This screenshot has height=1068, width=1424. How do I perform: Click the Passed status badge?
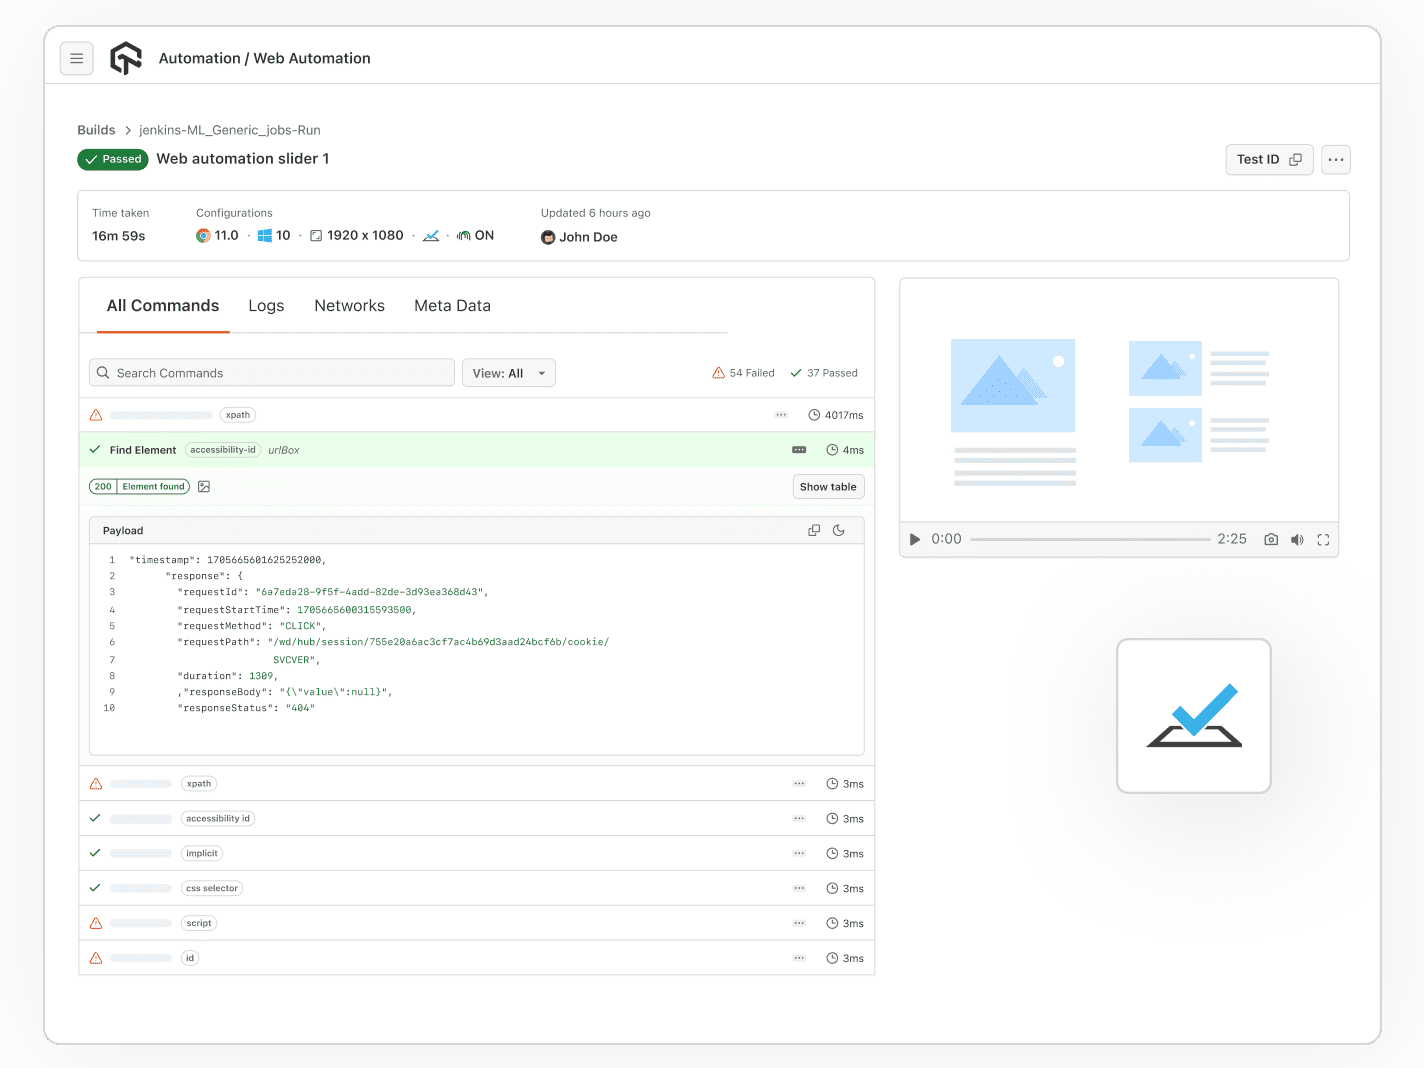click(112, 159)
